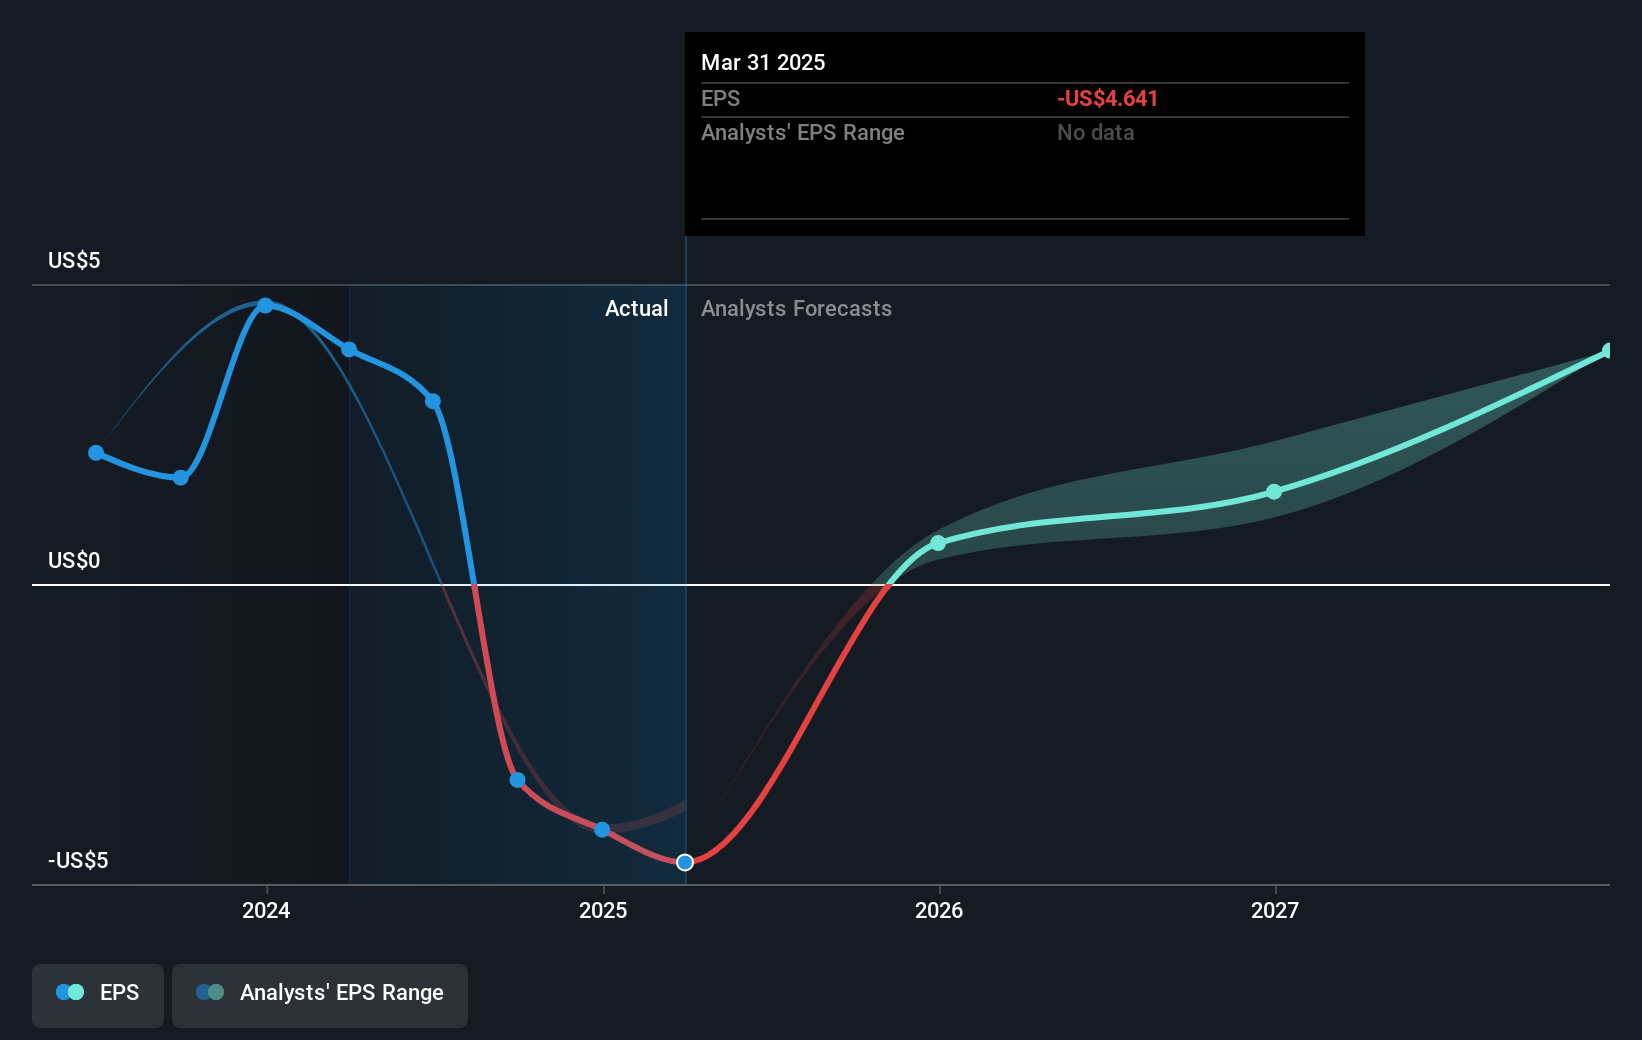Click the 2026 x-axis label
The width and height of the screenshot is (1642, 1040).
tap(939, 910)
